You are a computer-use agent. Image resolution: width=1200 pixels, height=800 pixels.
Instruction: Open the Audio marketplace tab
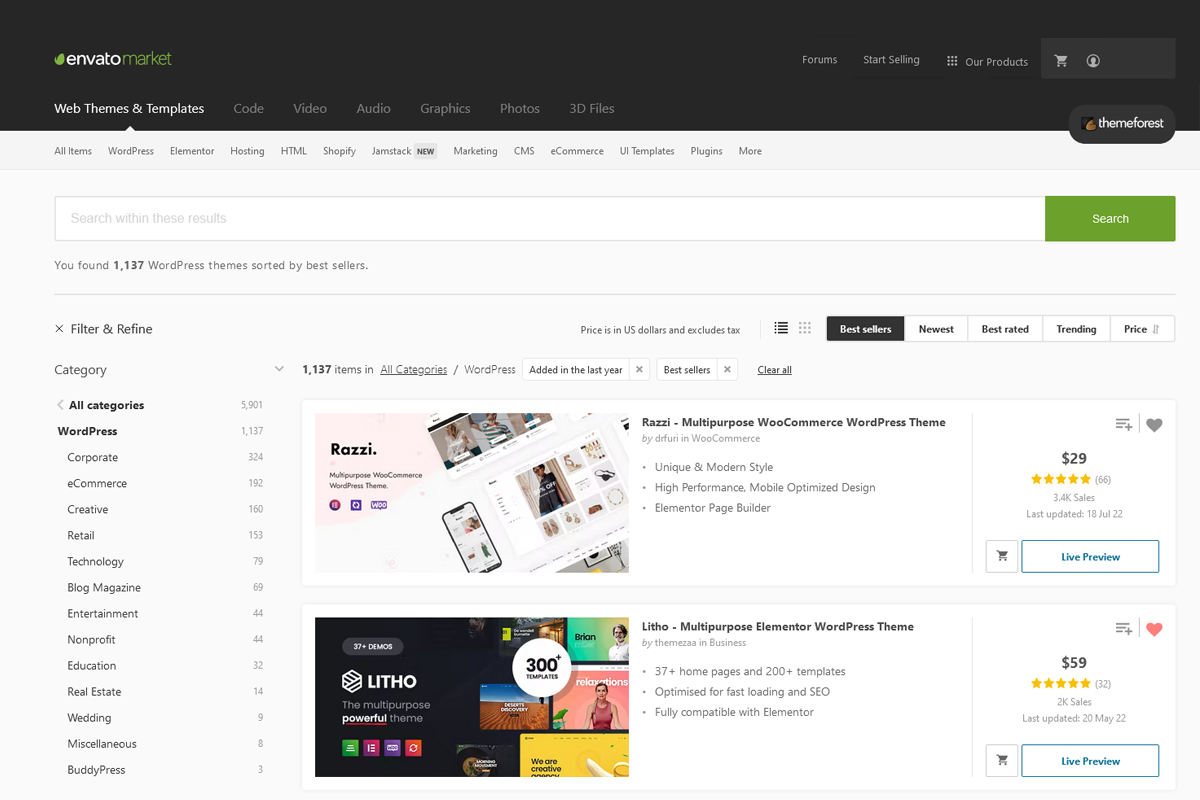pos(373,108)
